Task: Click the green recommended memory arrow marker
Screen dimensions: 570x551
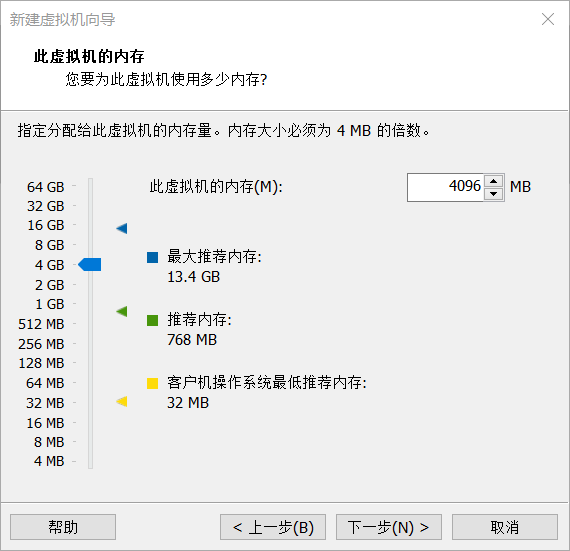Action: (x=122, y=311)
